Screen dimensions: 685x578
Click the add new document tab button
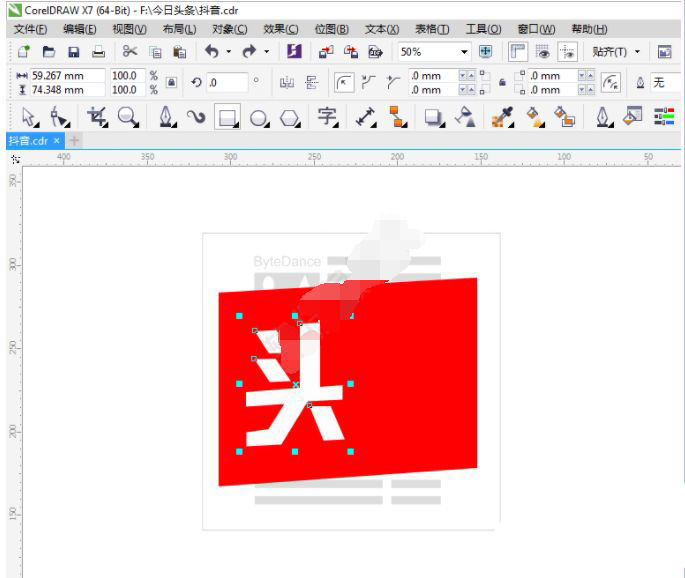coord(74,141)
